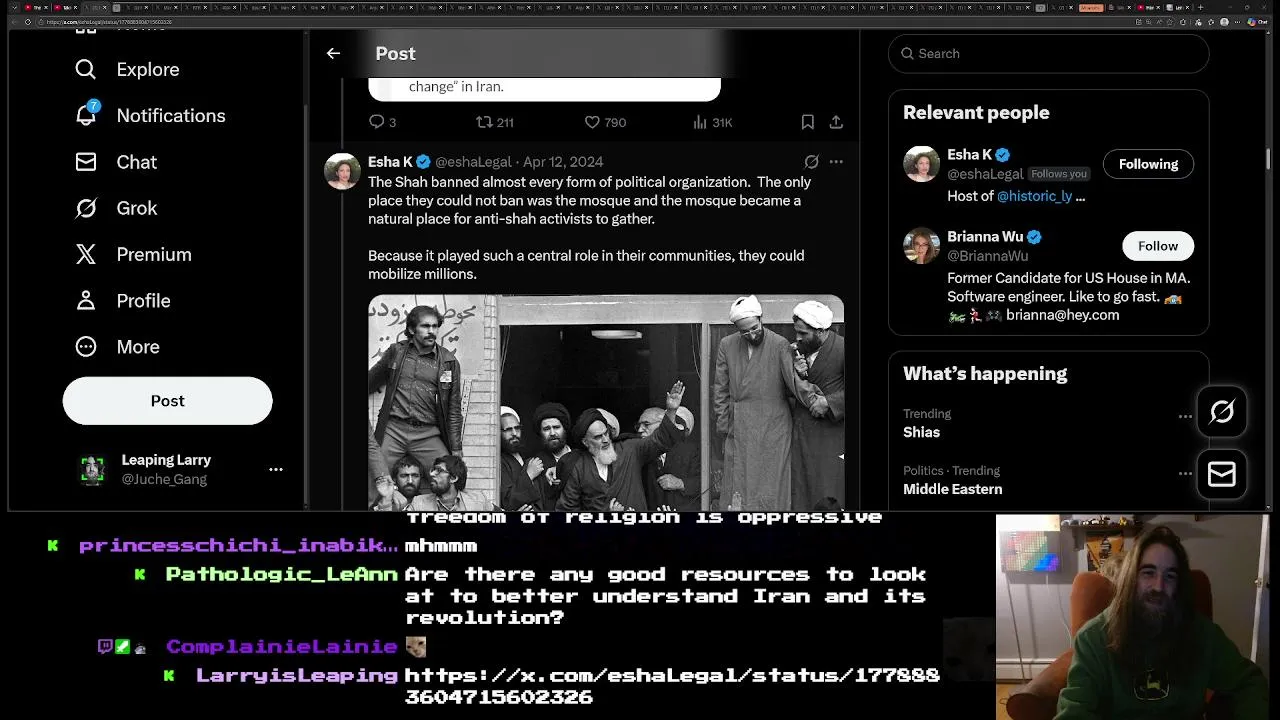Open Esha K's avatar beside the tweet
Image resolution: width=1280 pixels, height=720 pixels.
coord(342,171)
